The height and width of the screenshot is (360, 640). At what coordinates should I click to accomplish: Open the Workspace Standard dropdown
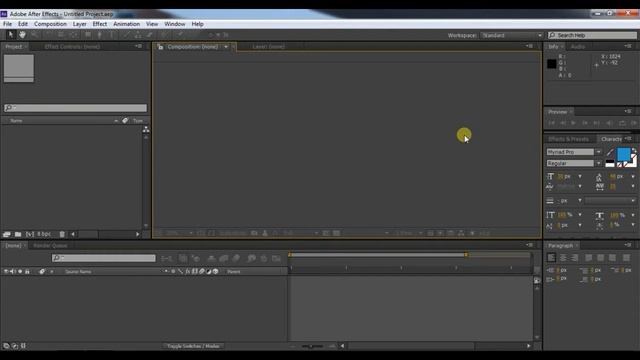(512, 36)
